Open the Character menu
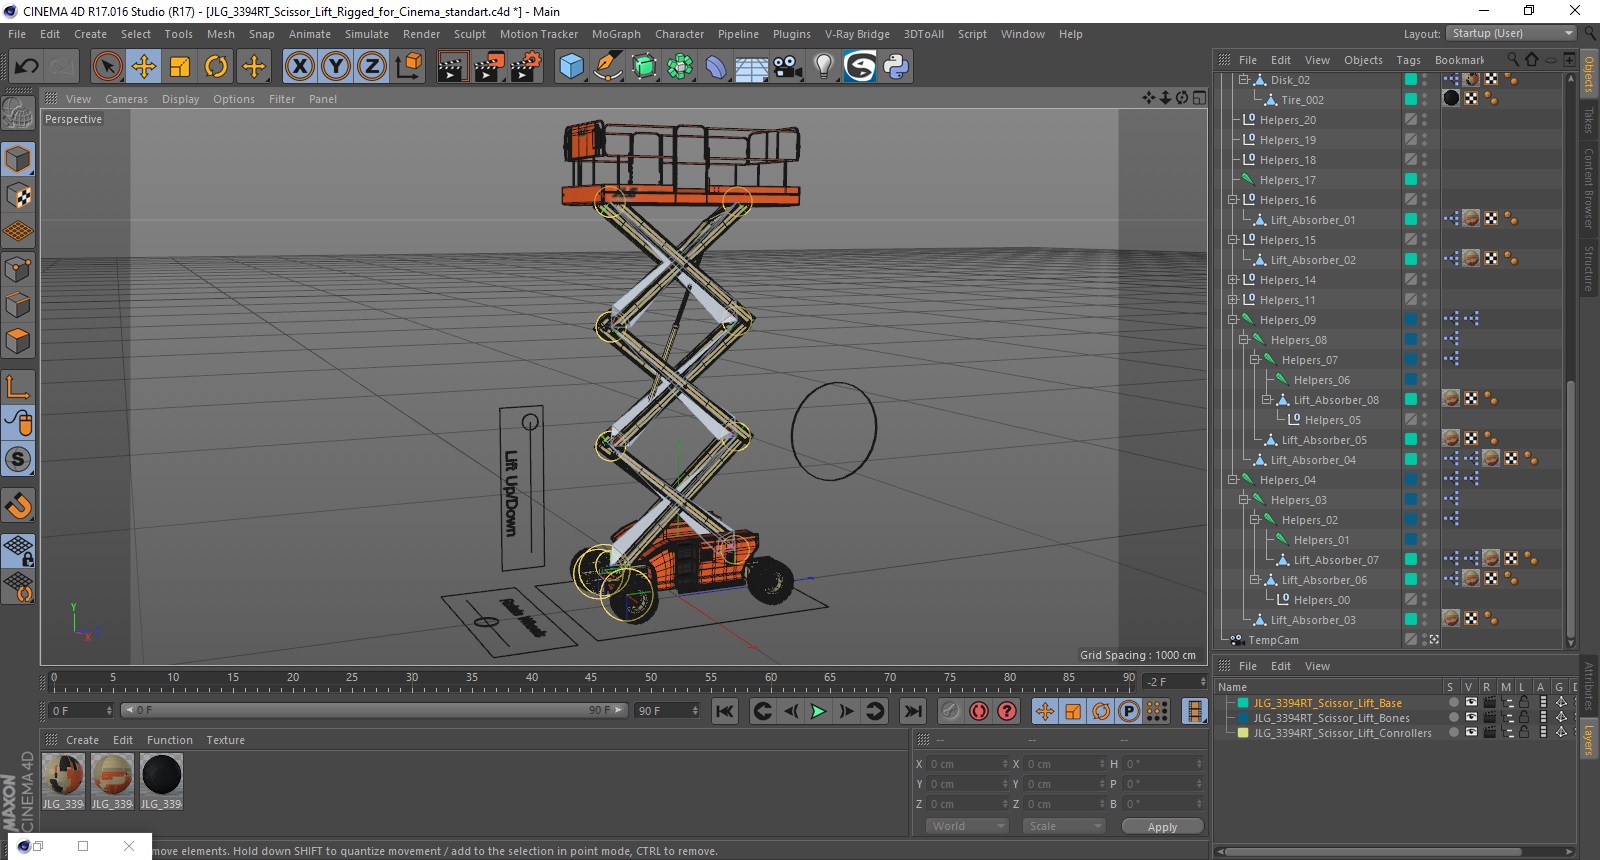 pyautogui.click(x=679, y=34)
